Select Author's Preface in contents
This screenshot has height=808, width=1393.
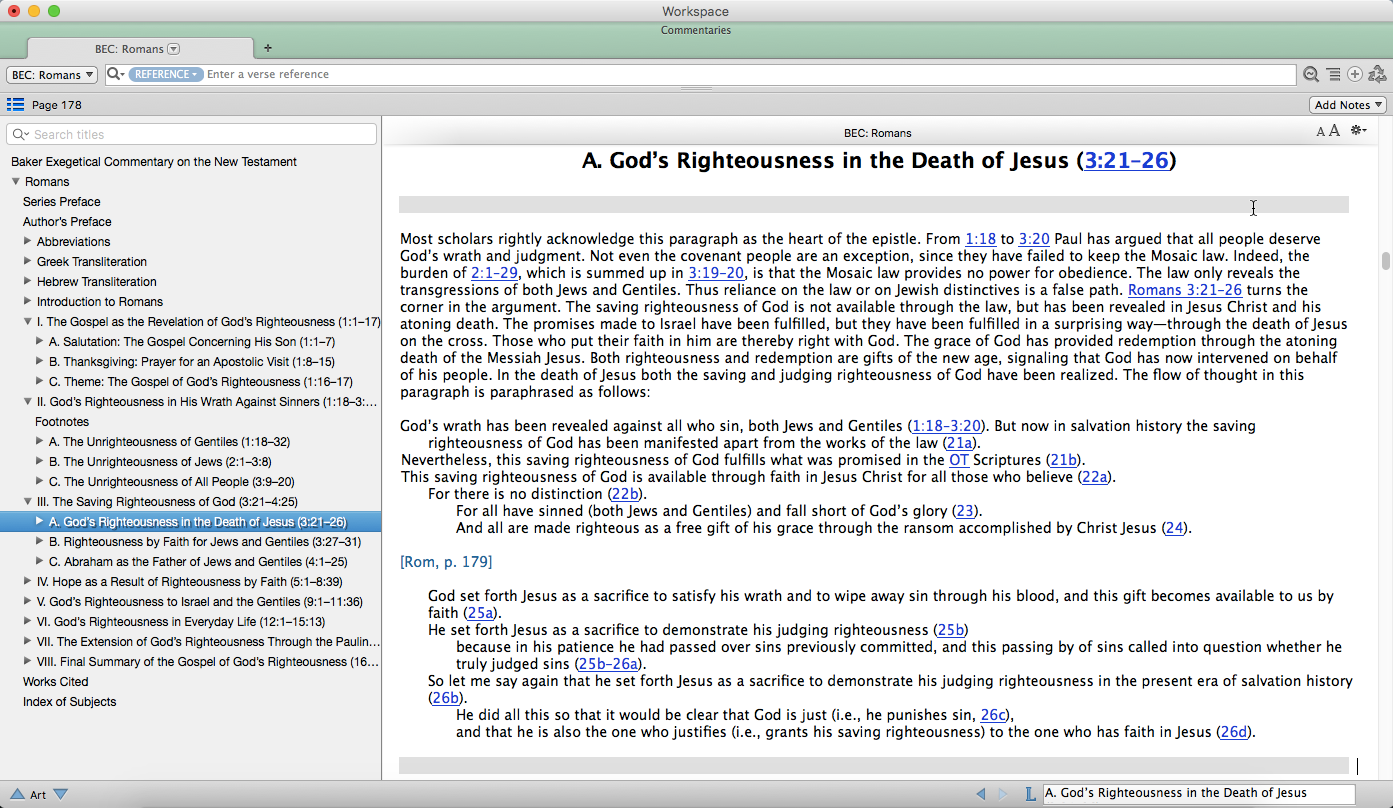67,222
